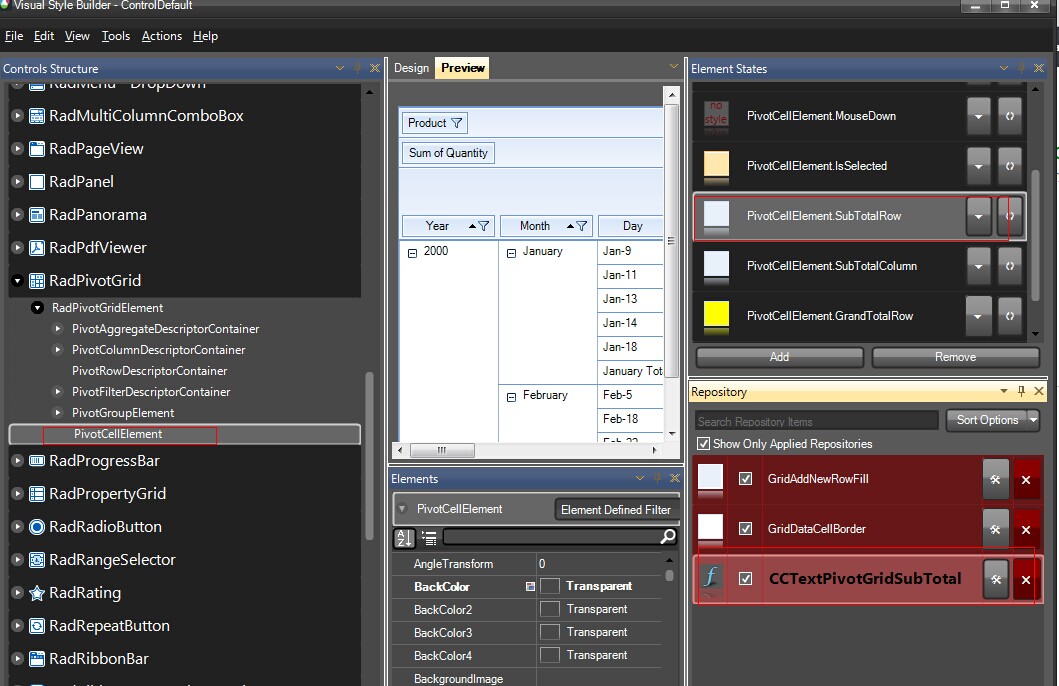This screenshot has width=1059, height=686.
Task: Click the RadPropertyGrid control icon
Action: (x=37, y=494)
